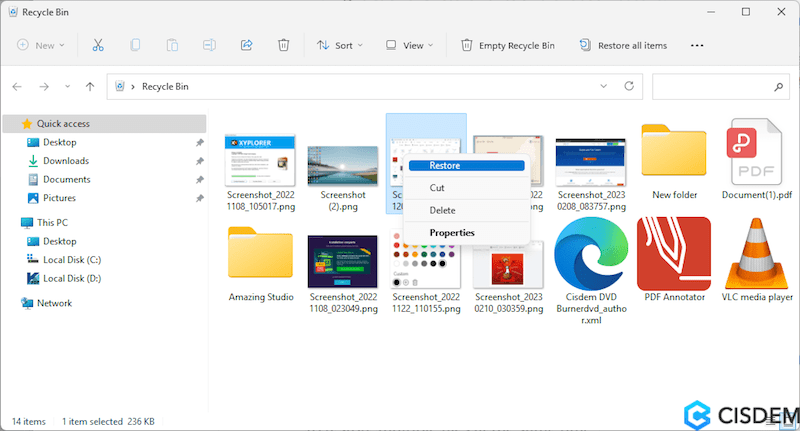Image resolution: width=800 pixels, height=431 pixels.
Task: Select the PDF Annotator icon
Action: point(674,253)
